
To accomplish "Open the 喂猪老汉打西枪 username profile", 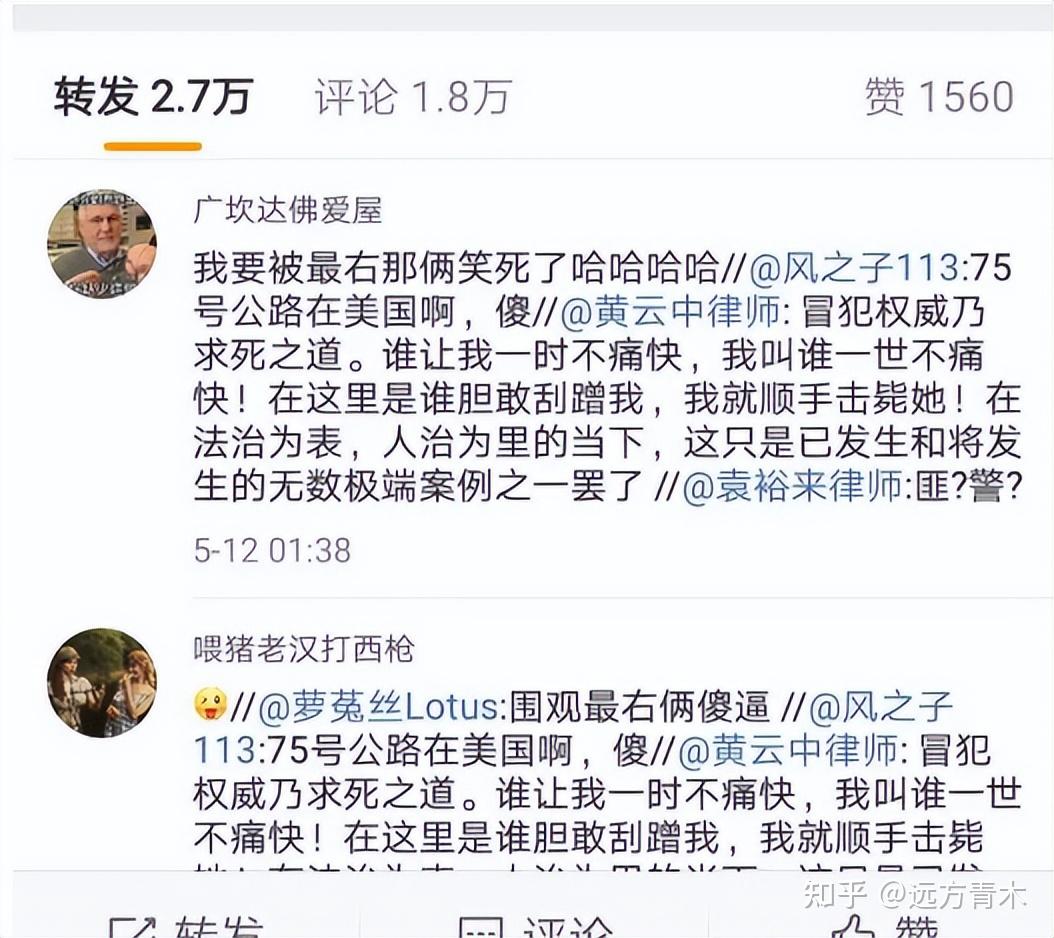I will 304,649.
